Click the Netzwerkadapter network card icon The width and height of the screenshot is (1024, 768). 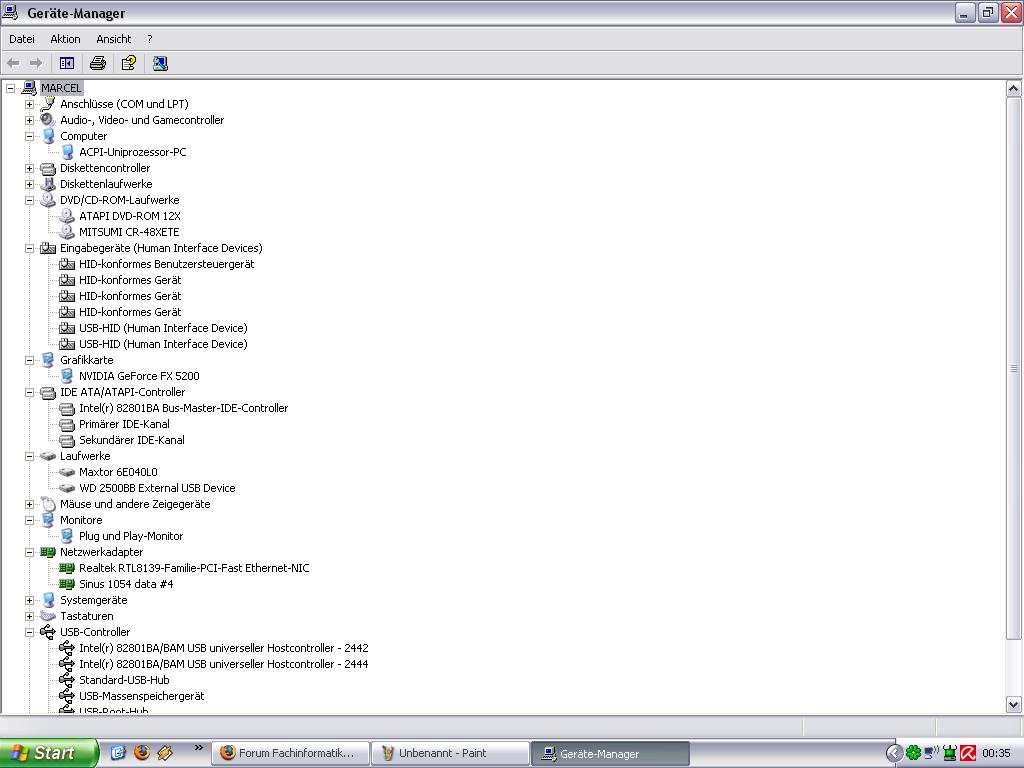(x=48, y=552)
